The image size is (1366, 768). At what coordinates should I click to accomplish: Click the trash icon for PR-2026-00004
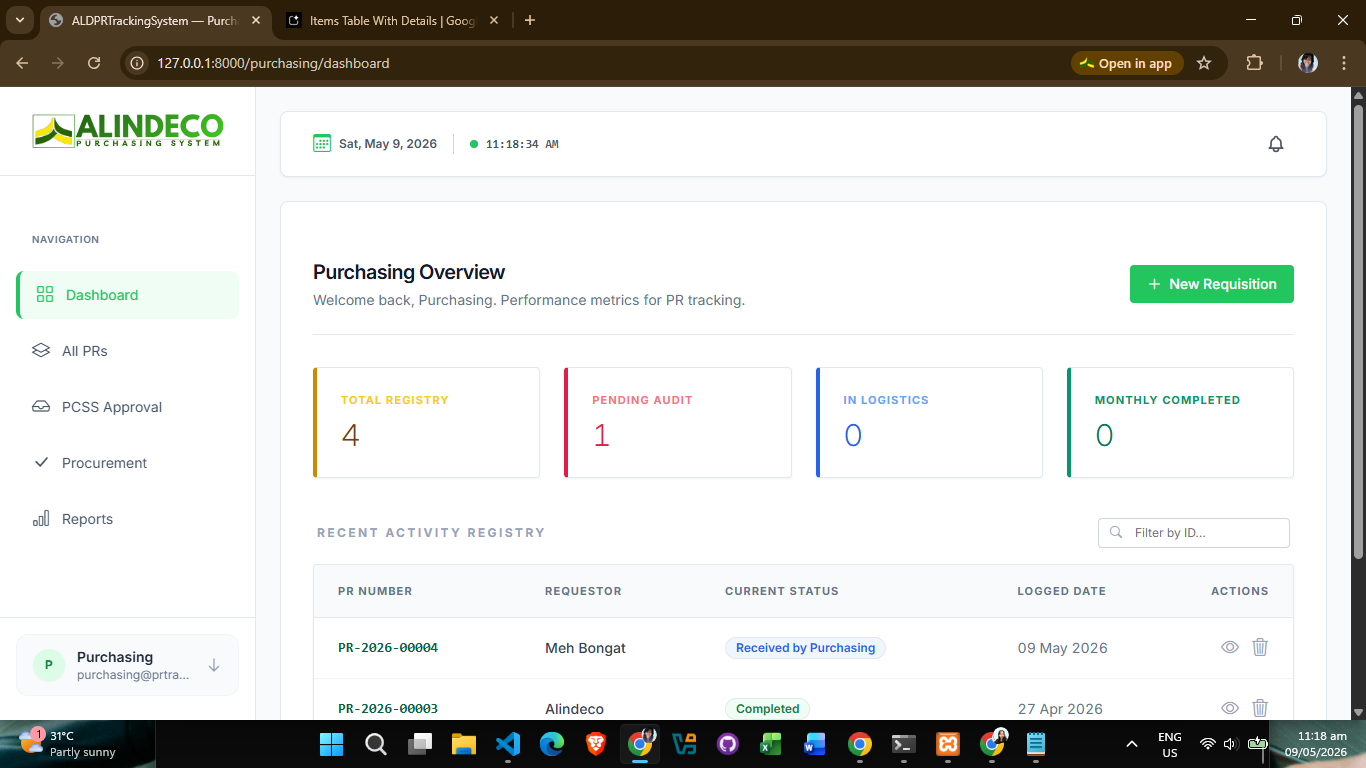tap(1260, 647)
